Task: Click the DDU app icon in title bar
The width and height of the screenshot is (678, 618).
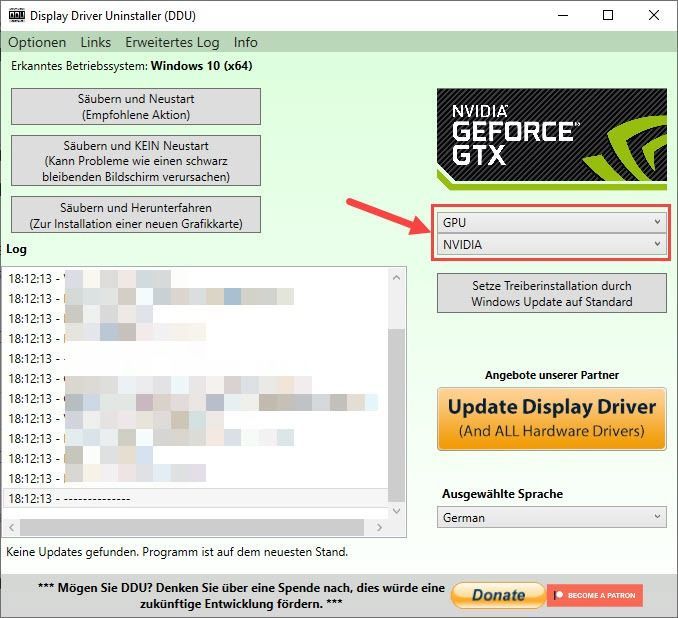Action: point(17,15)
